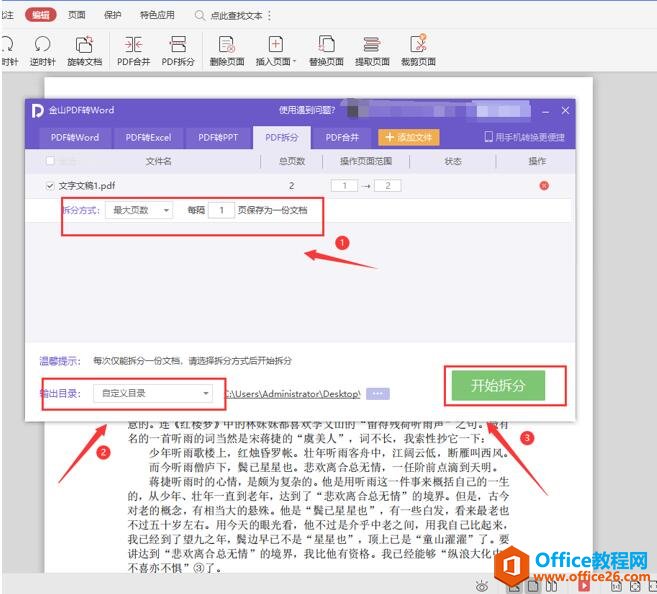Uncheck the 文字文稿1.pdf checkbox
The height and width of the screenshot is (594, 657).
50,186
